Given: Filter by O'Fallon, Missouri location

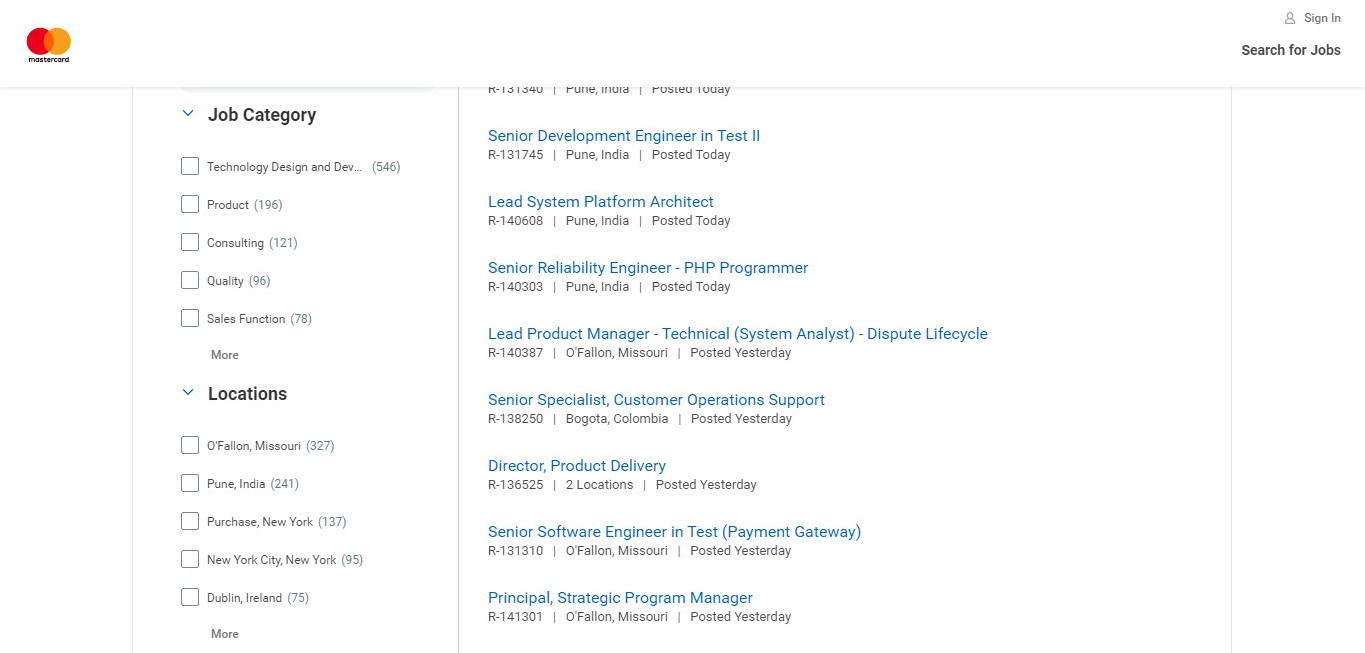Looking at the screenshot, I should (x=190, y=446).
